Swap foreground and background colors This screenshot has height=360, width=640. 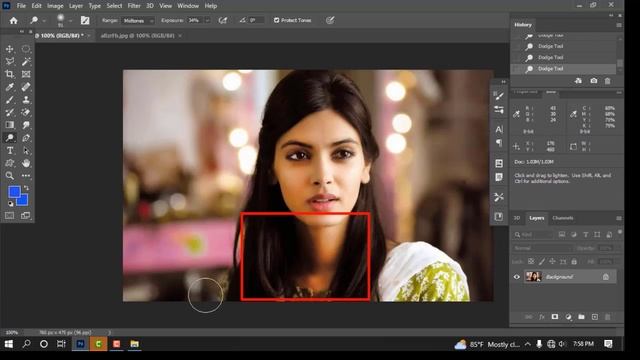[27, 188]
